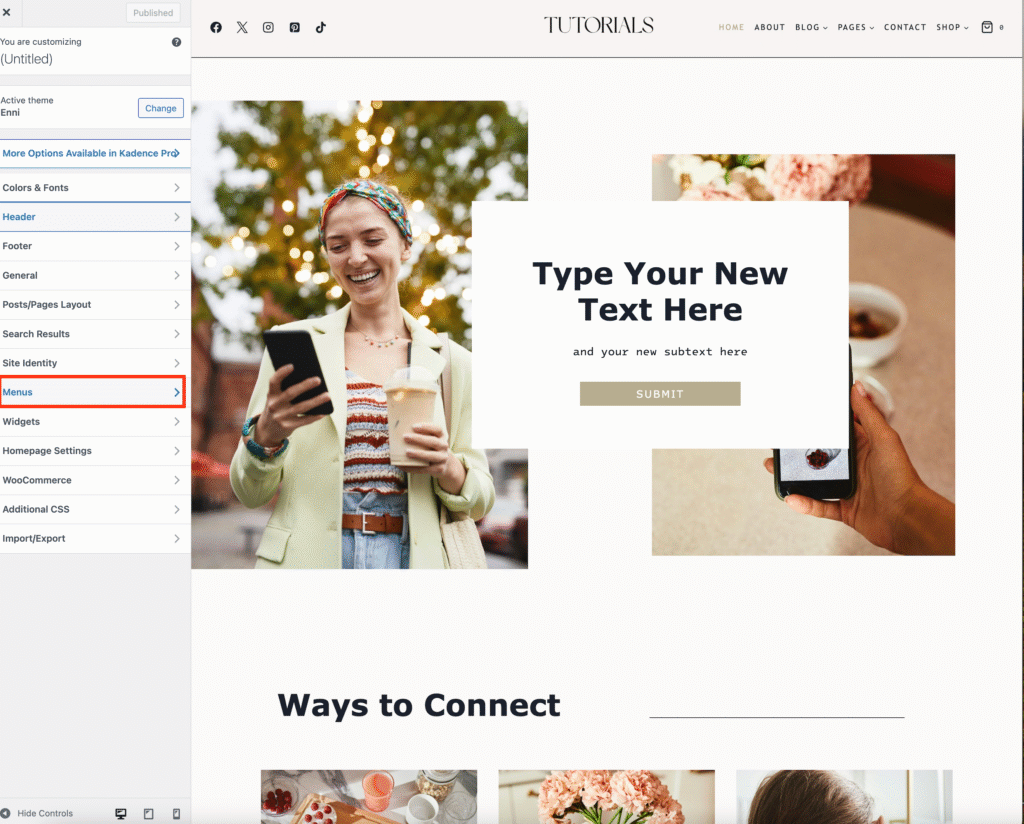Close the customizer with X button
The height and width of the screenshot is (824, 1024).
pyautogui.click(x=7, y=12)
